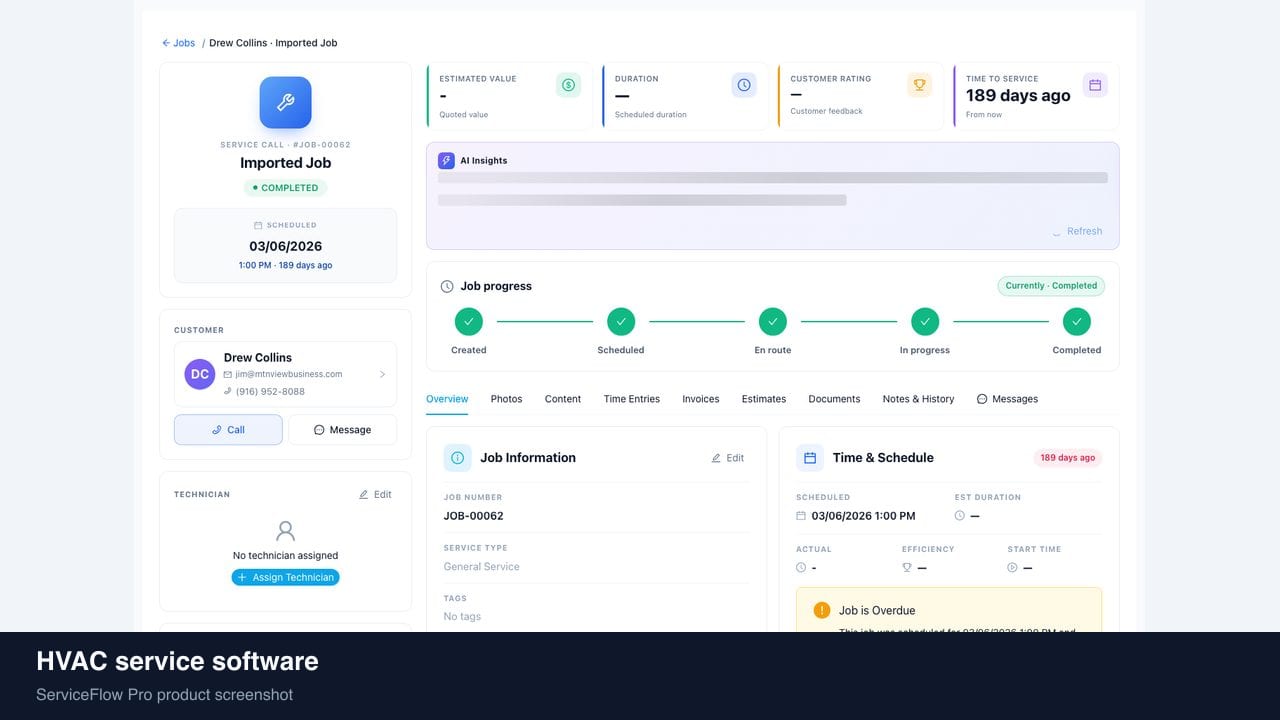This screenshot has width=1280, height=720.
Task: Click the Created step checkmark
Action: (469, 322)
